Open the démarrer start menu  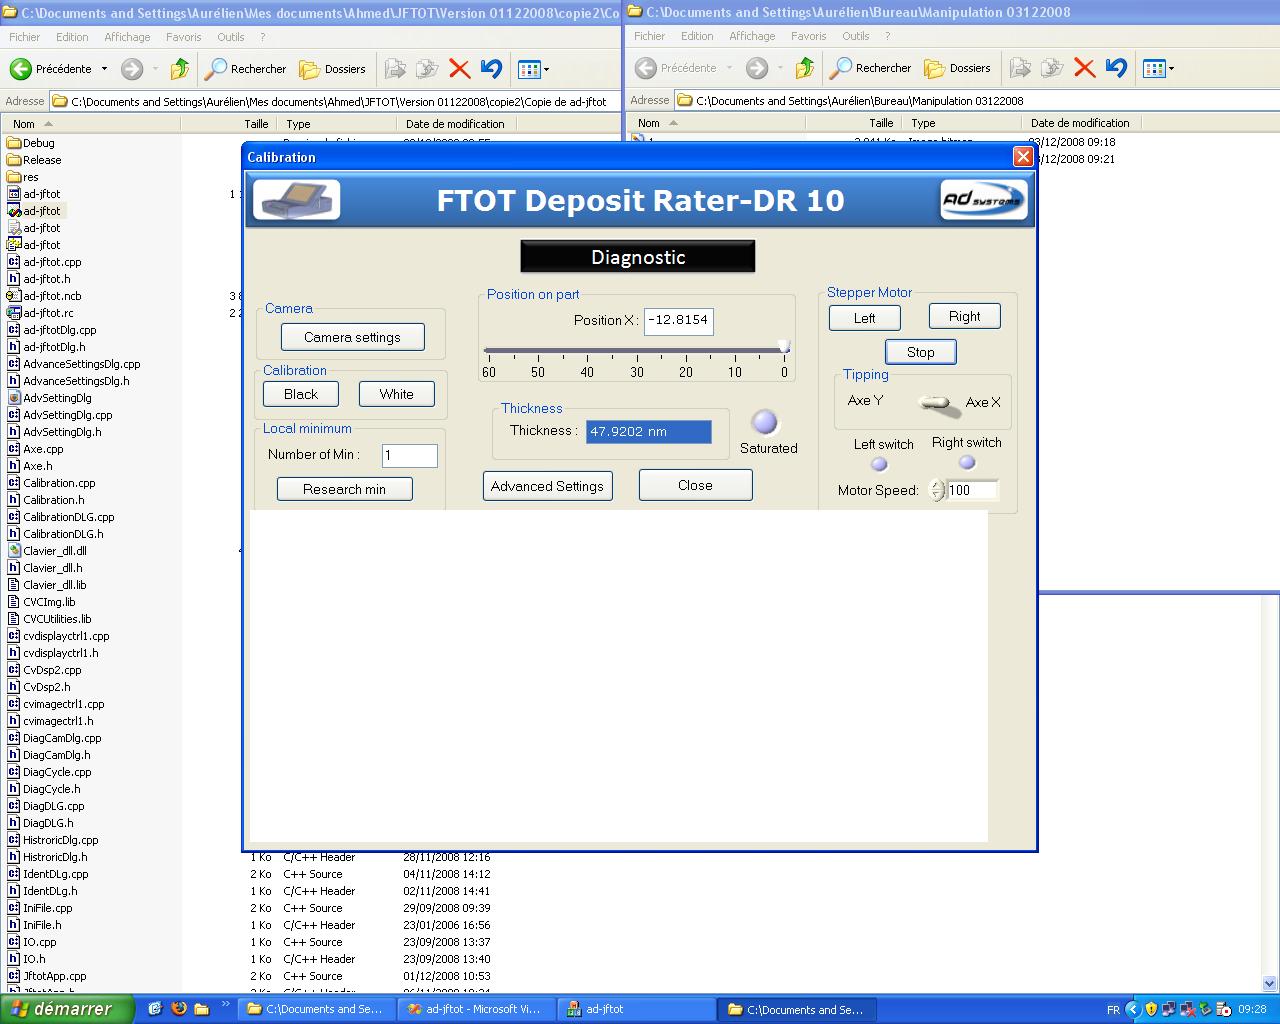(x=67, y=1009)
